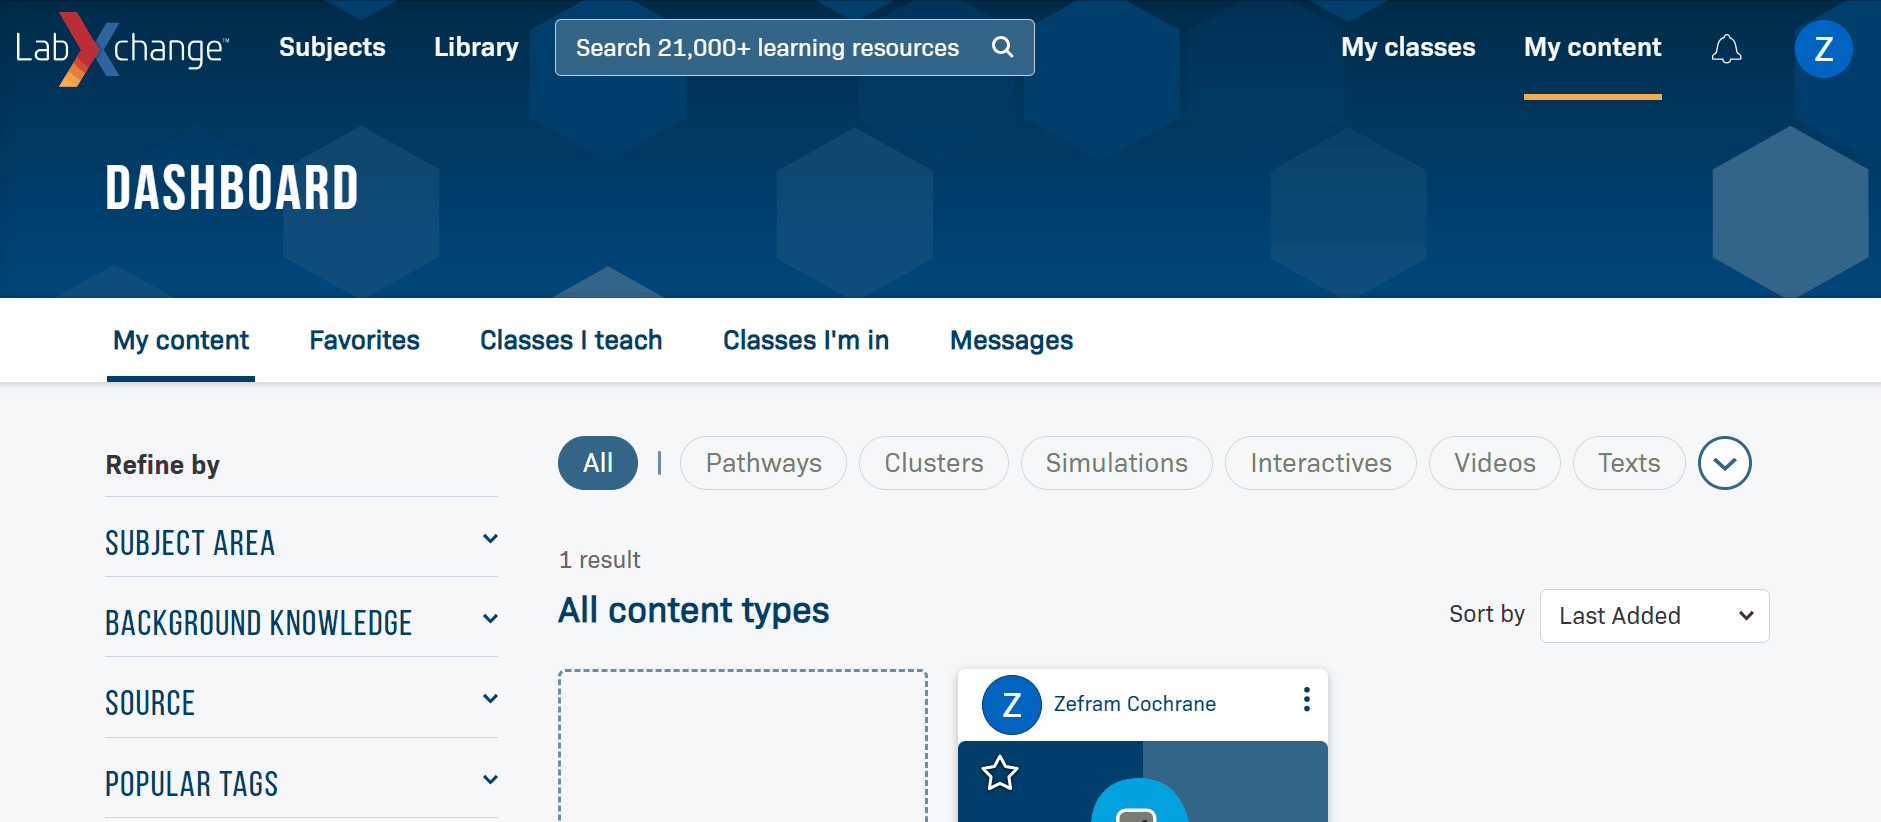Filter content by Interactives
The image size is (1881, 822).
coord(1320,463)
